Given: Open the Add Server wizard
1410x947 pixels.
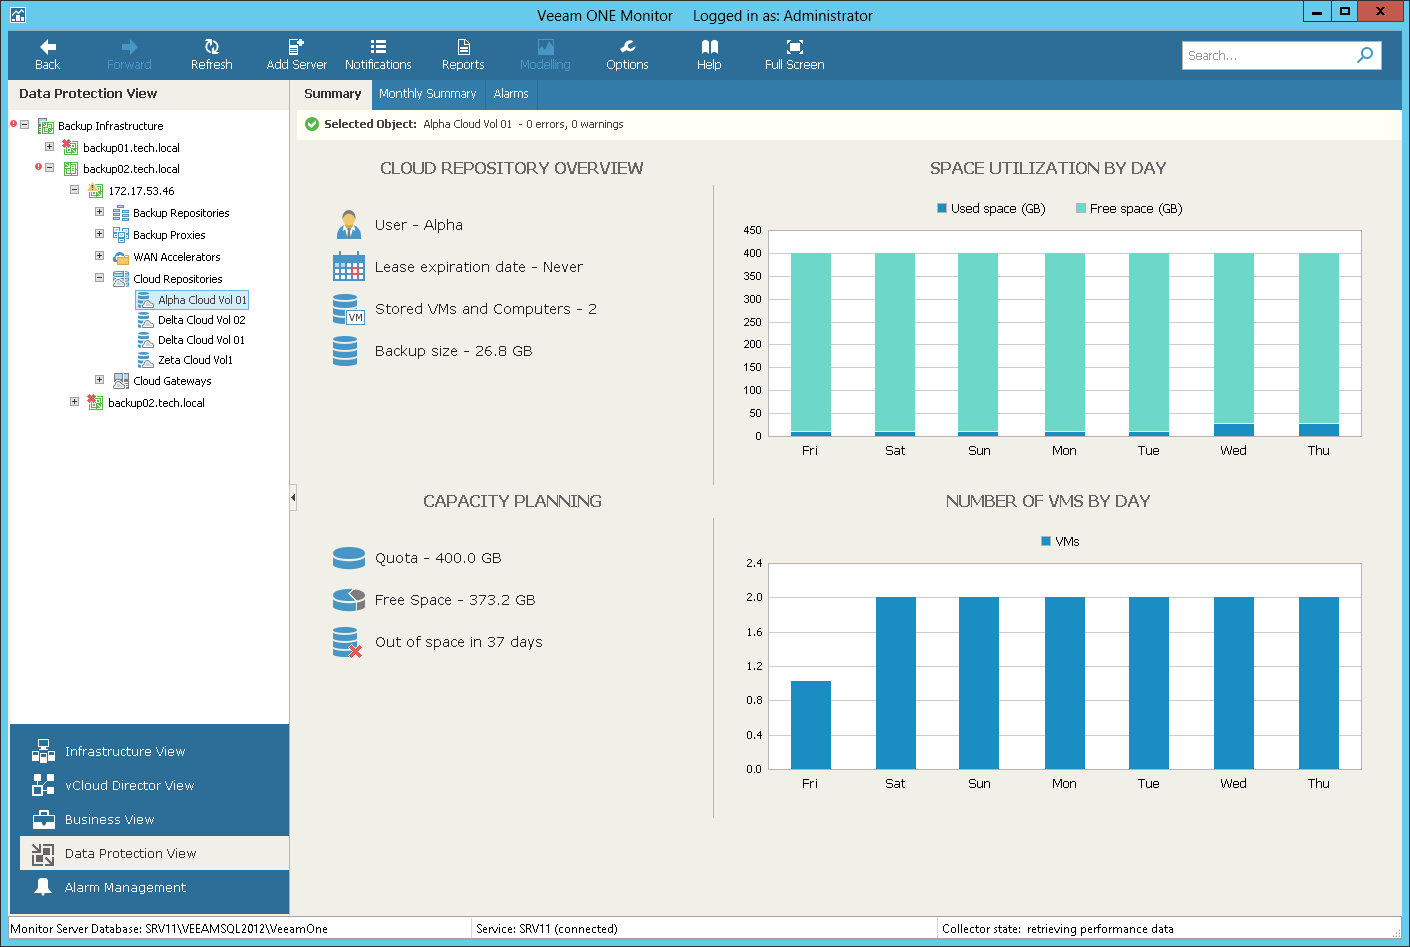Looking at the screenshot, I should [x=296, y=55].
